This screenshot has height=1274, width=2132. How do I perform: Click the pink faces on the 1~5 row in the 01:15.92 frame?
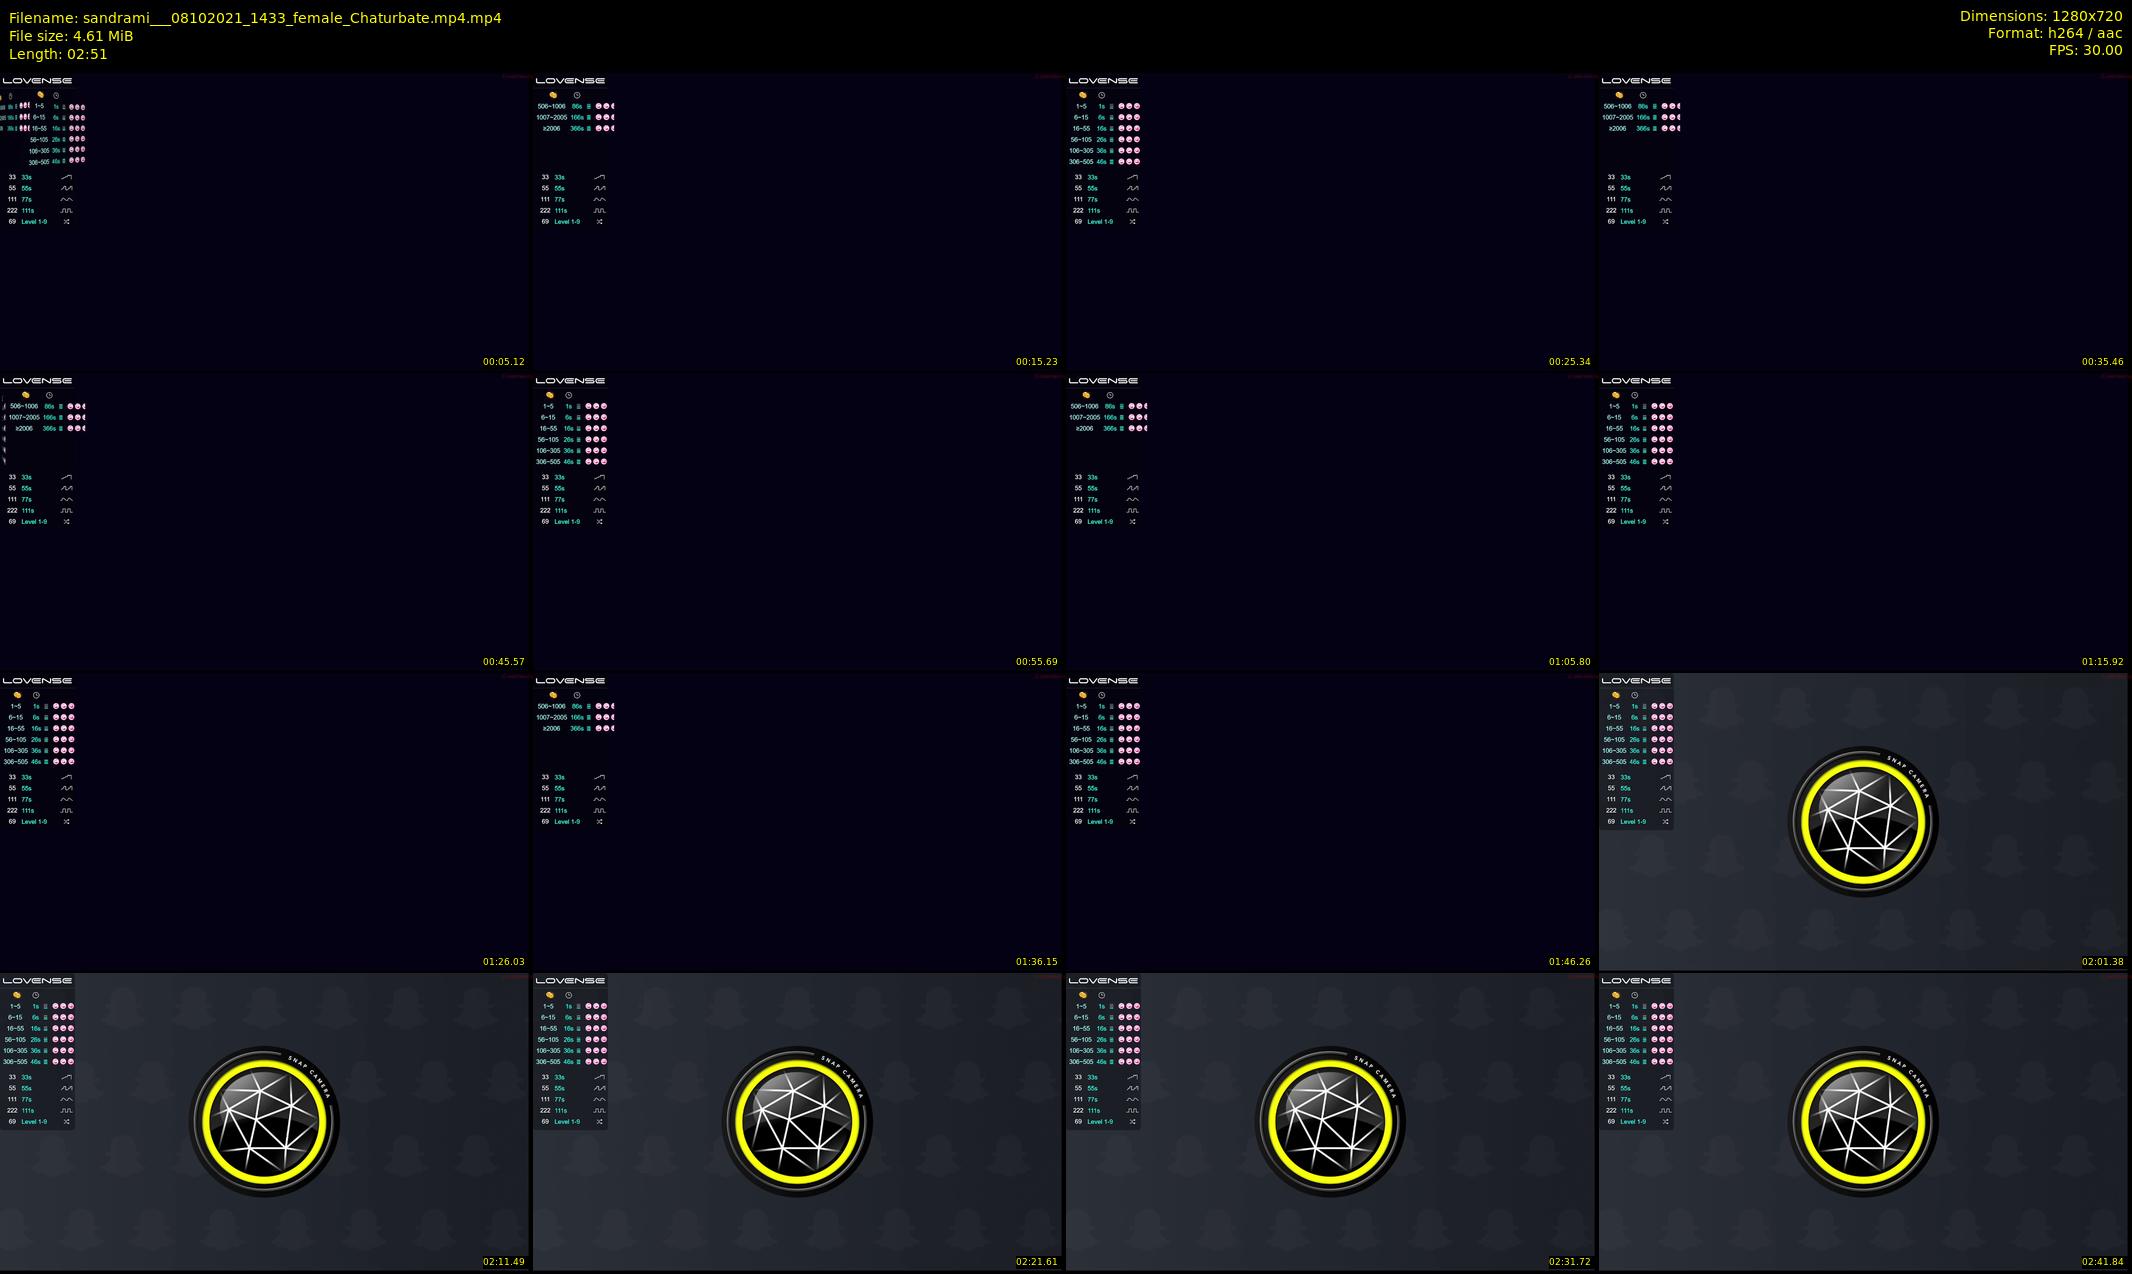(1661, 406)
